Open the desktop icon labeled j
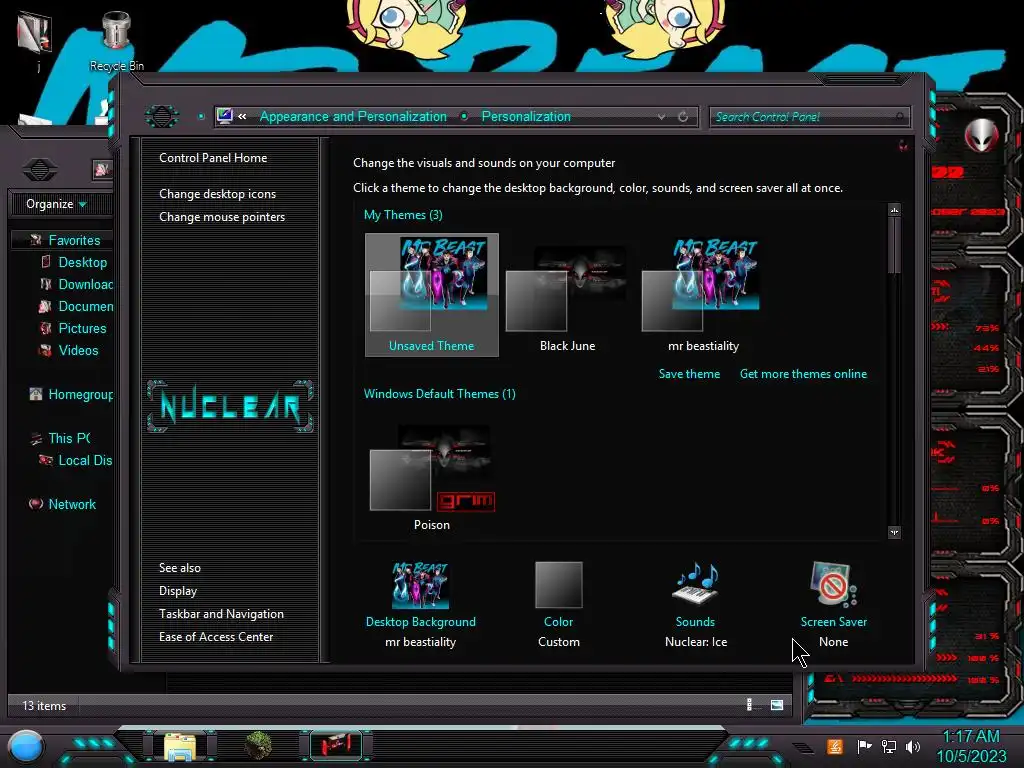 click(x=36, y=39)
